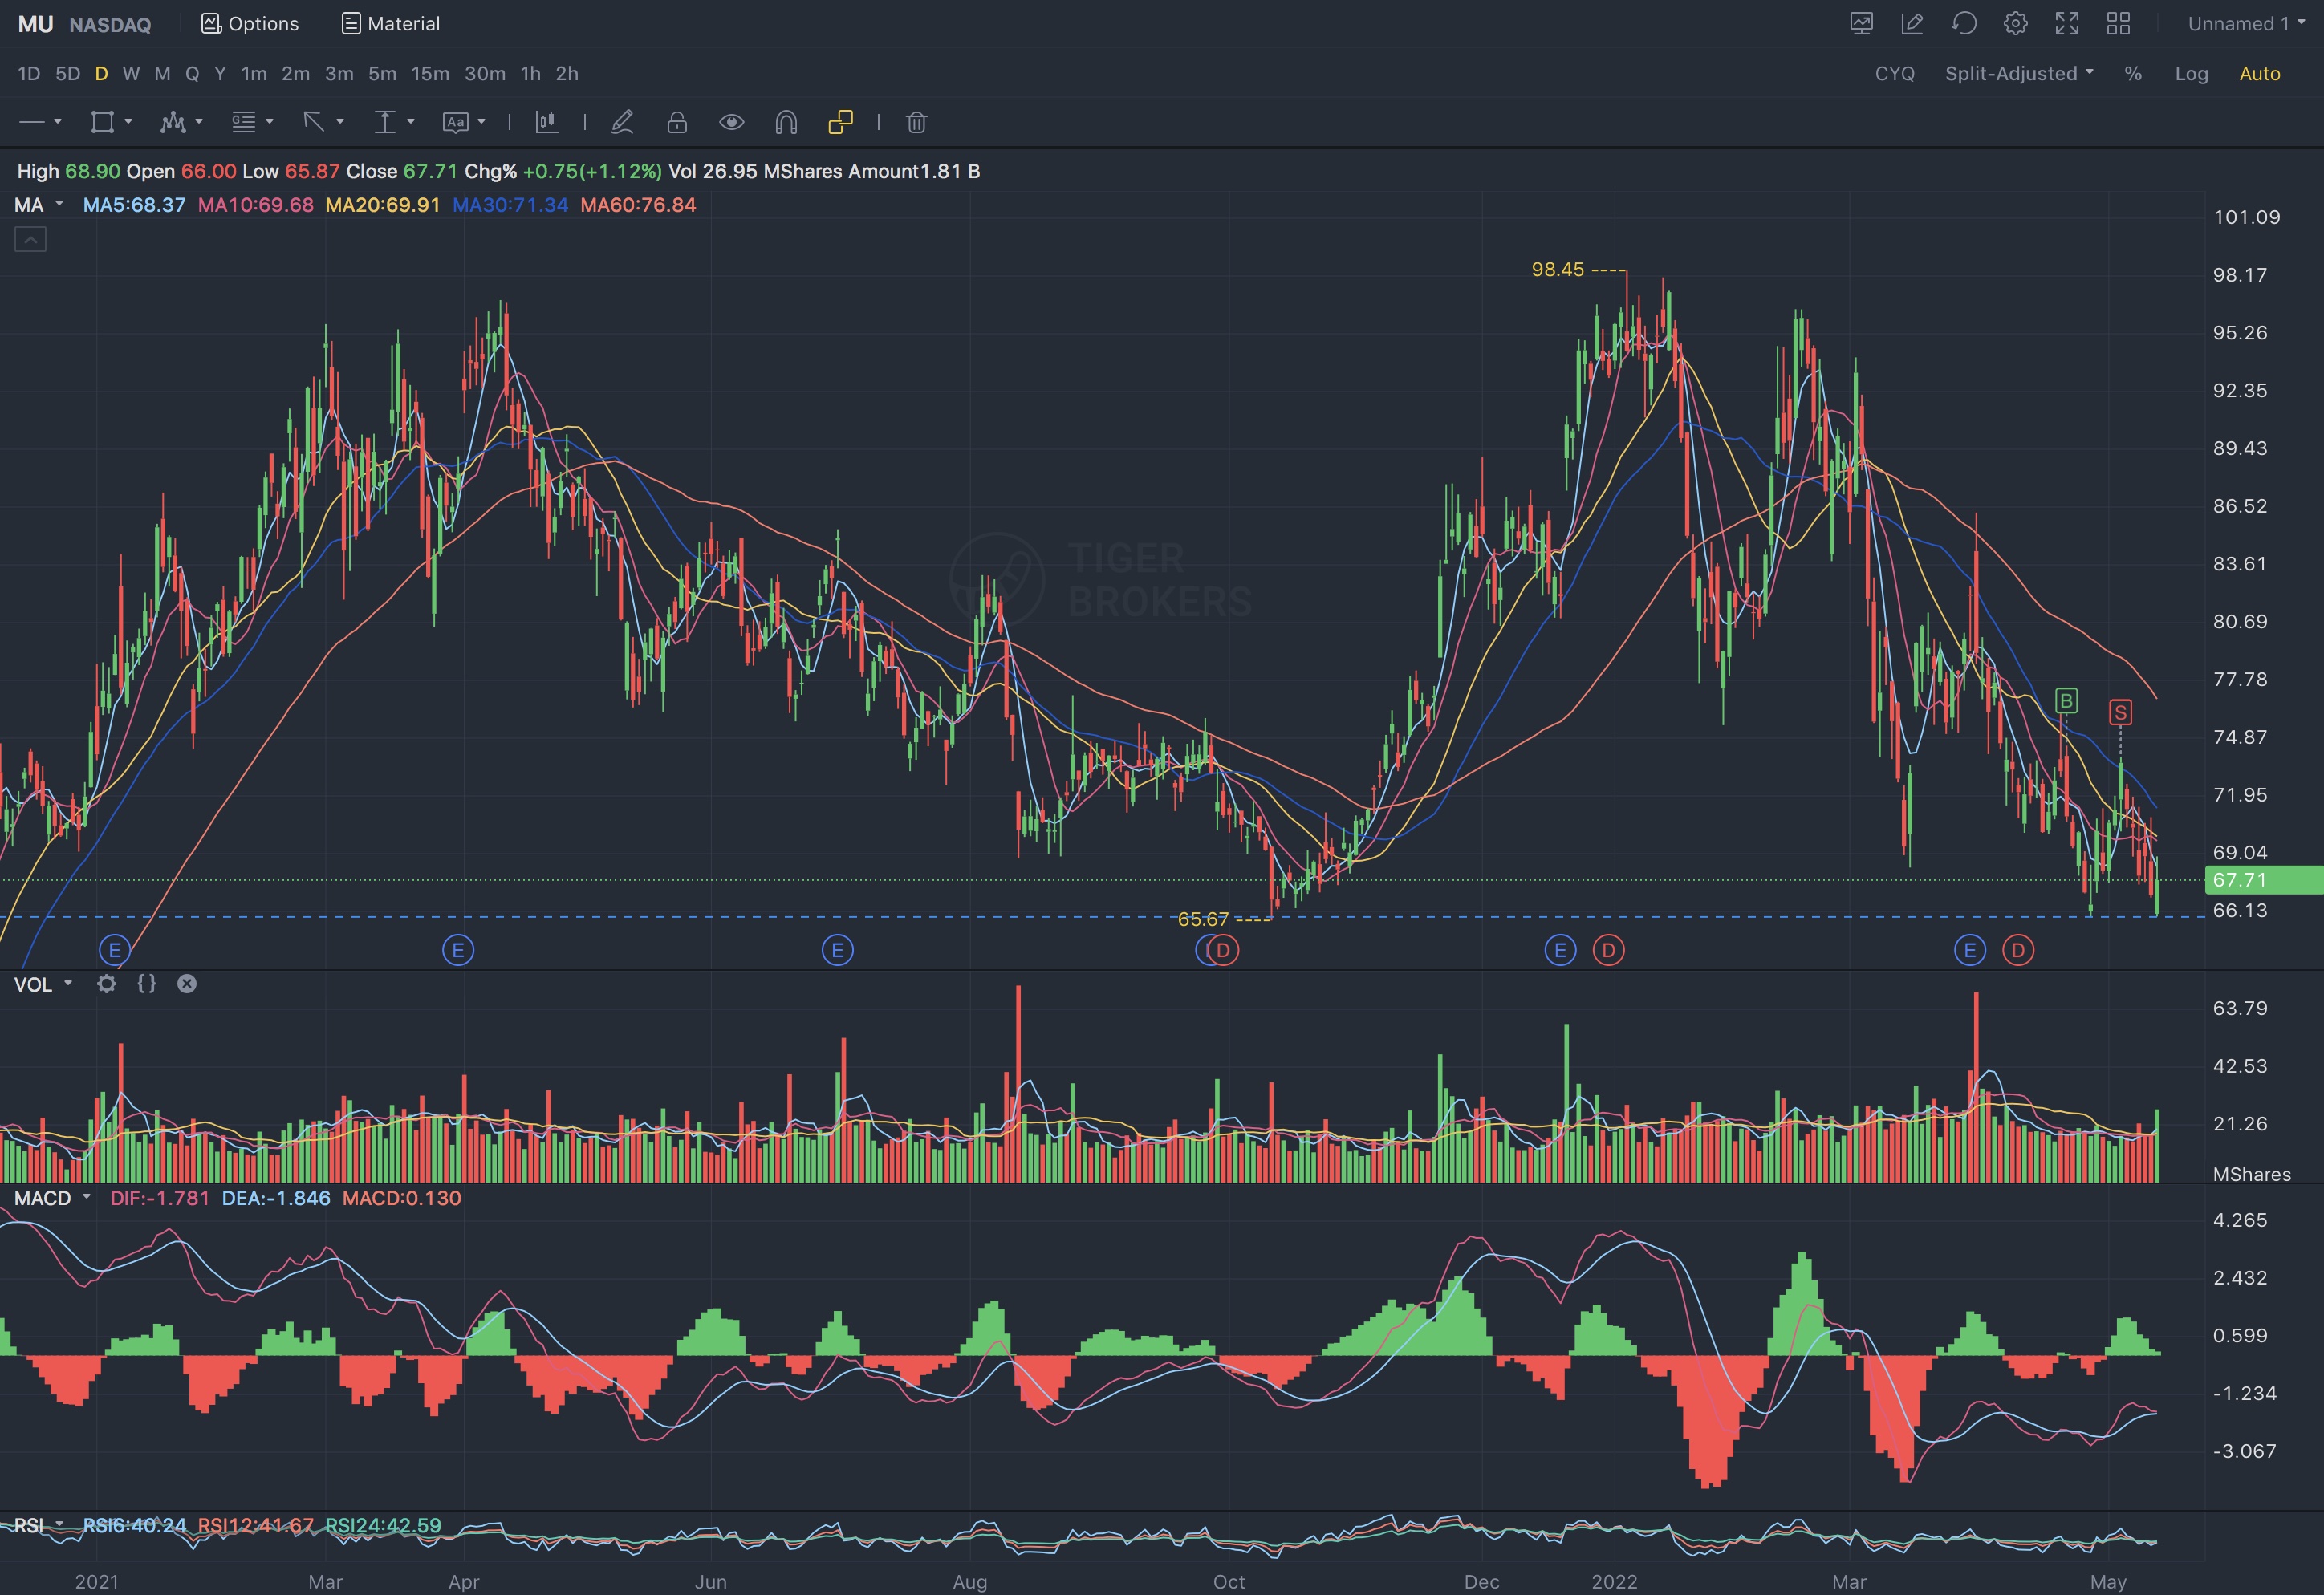This screenshot has height=1595, width=2324.
Task: Open VOL indicator settings gear
Action: [x=106, y=984]
